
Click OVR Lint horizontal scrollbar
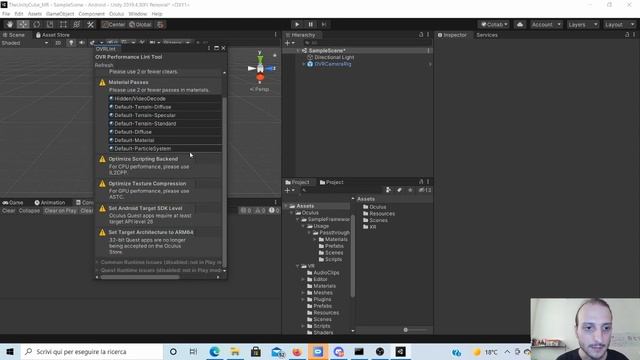tap(140, 277)
